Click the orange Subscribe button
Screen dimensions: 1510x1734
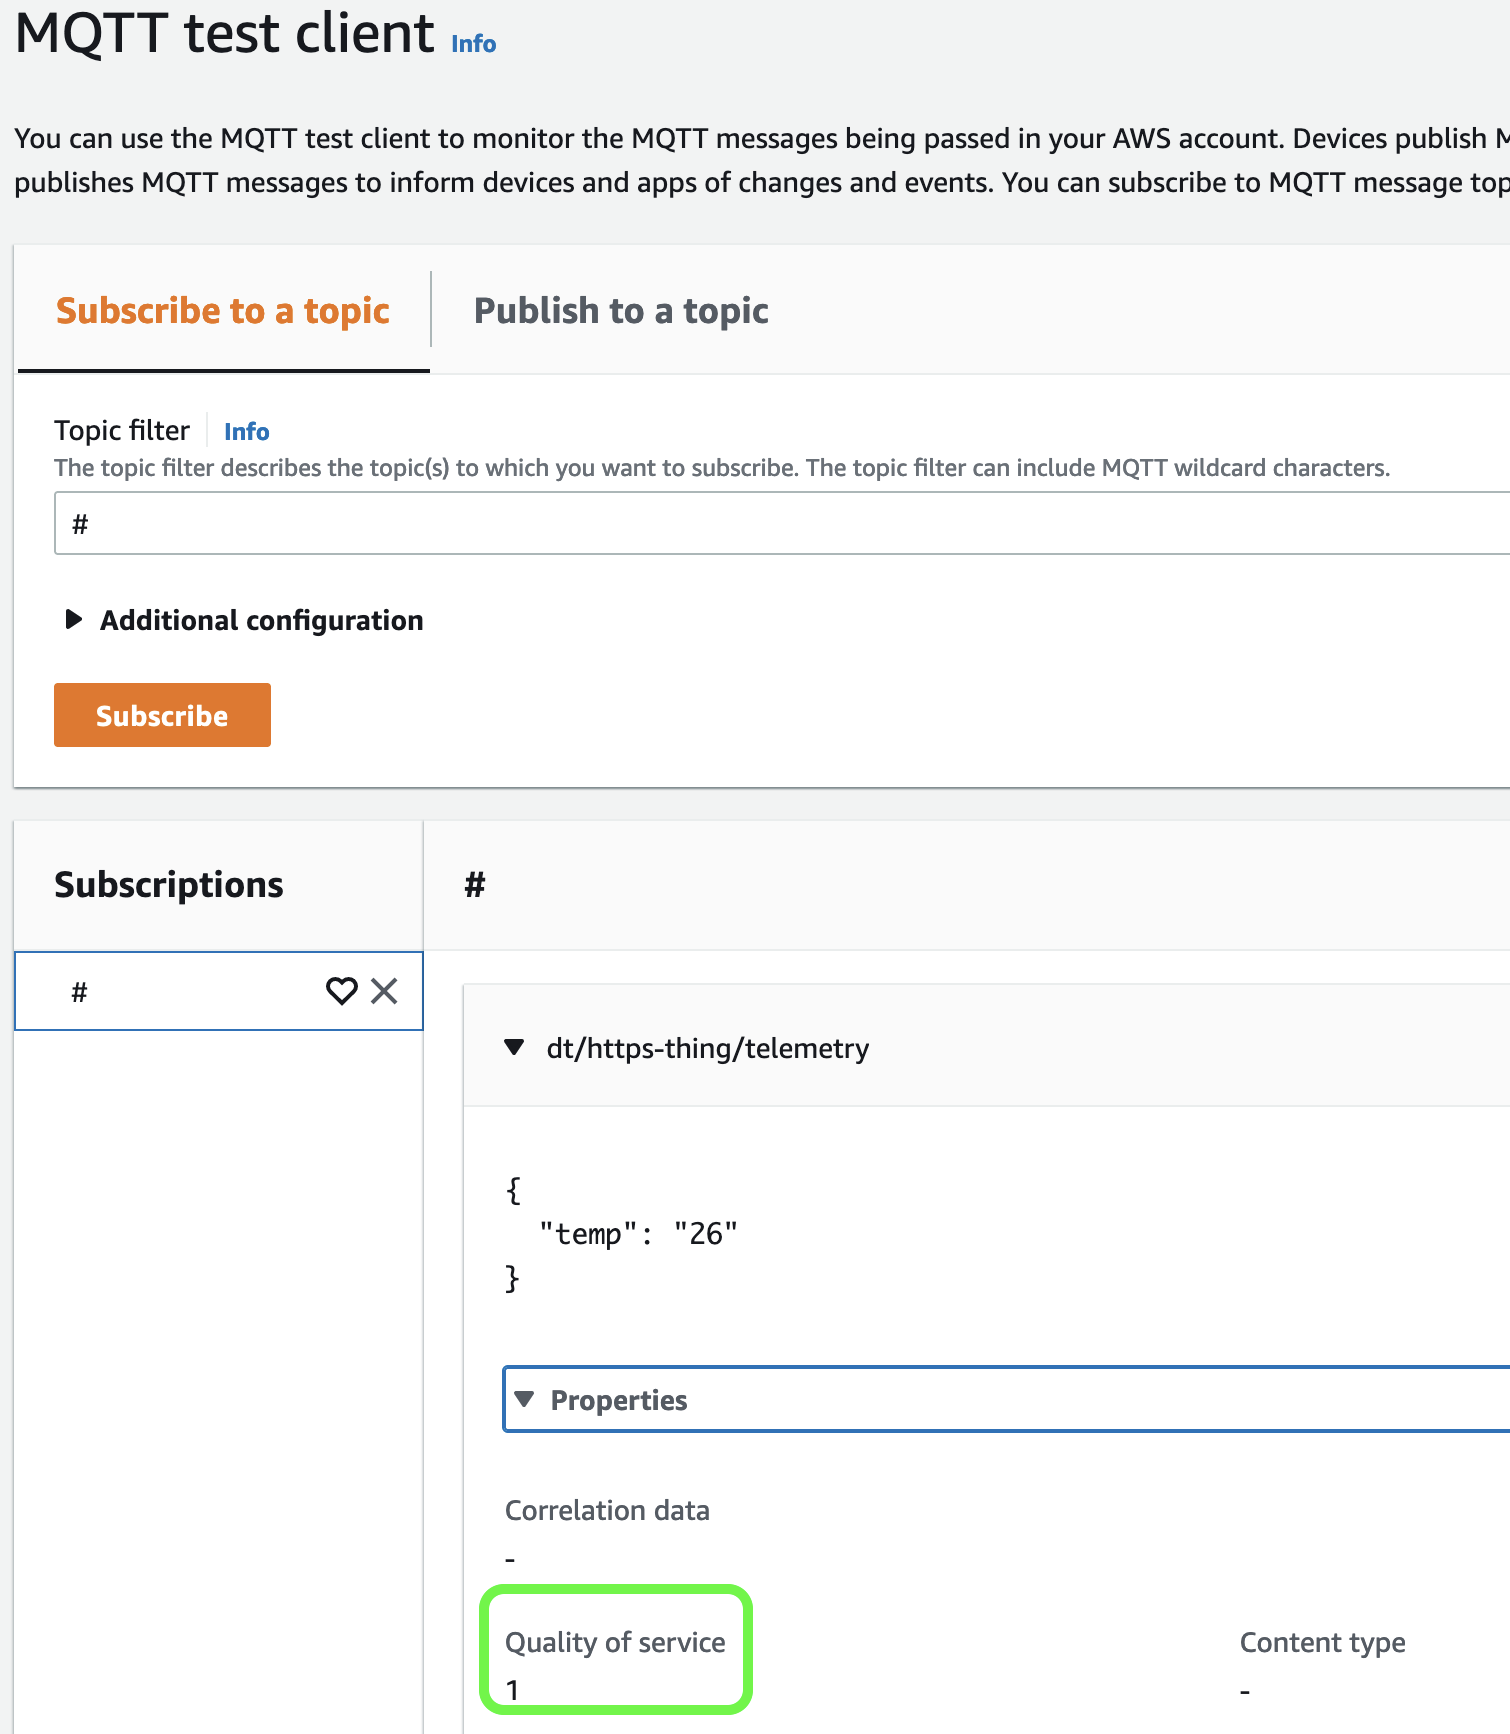pos(162,715)
